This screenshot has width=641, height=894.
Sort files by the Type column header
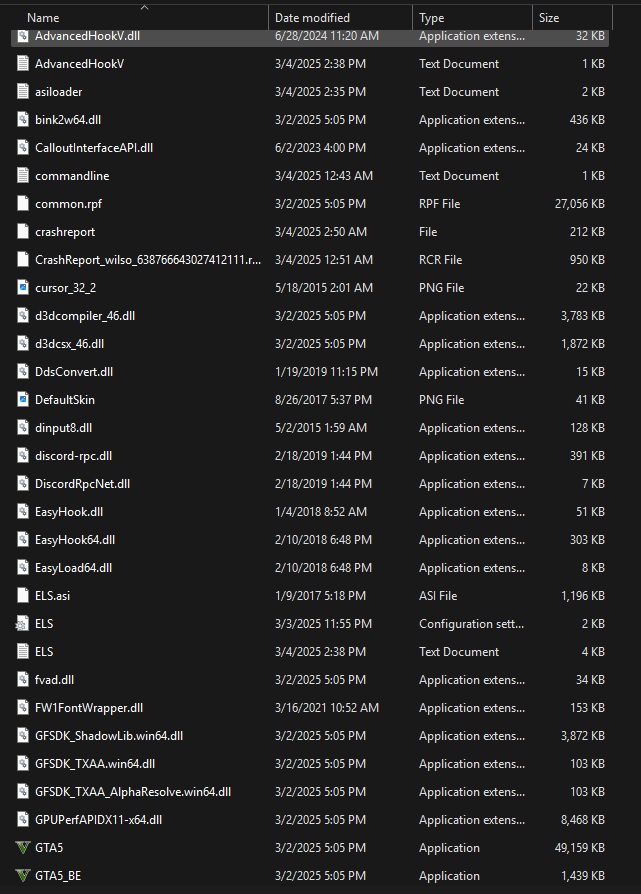(431, 18)
